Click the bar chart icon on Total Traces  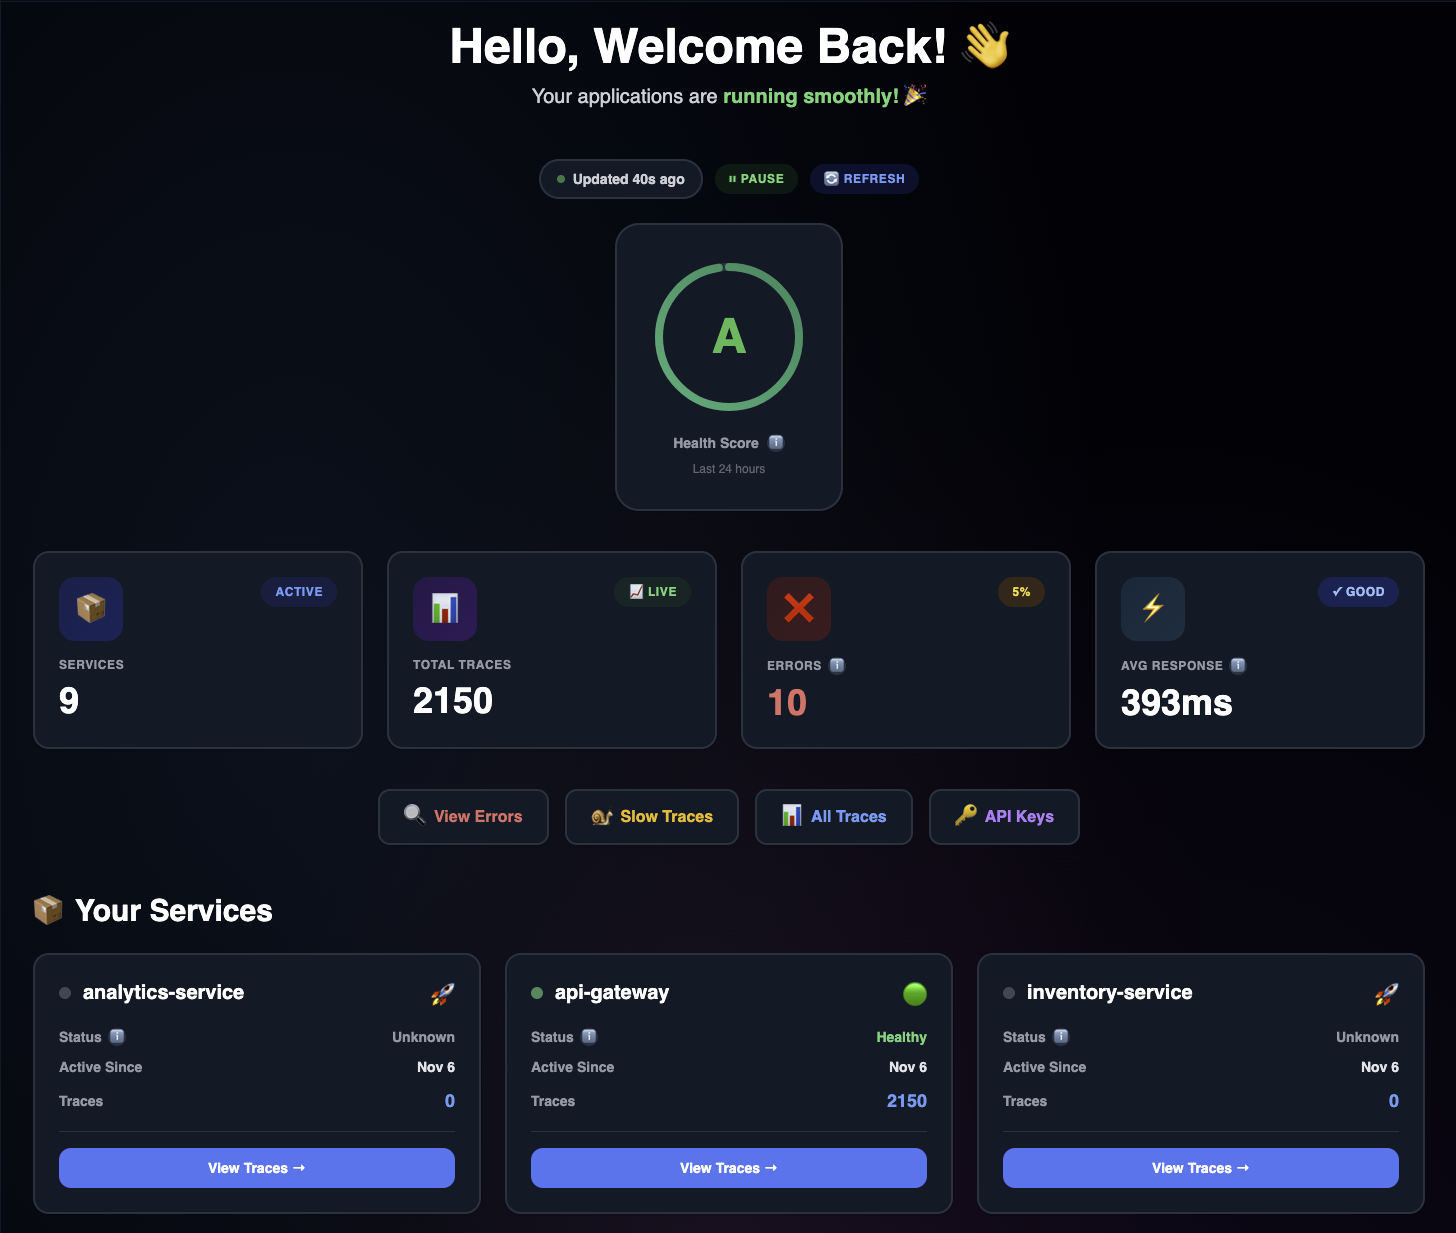pyautogui.click(x=444, y=608)
